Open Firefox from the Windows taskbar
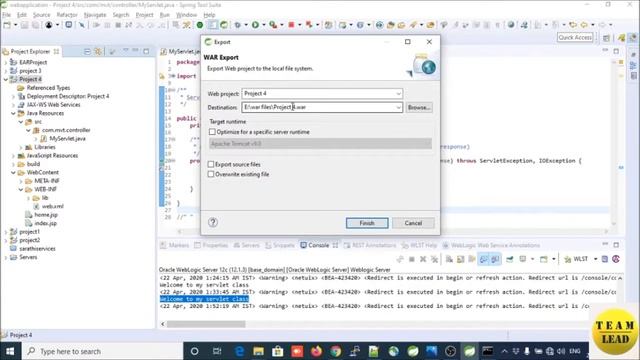The width and height of the screenshot is (640, 360). tap(316, 351)
